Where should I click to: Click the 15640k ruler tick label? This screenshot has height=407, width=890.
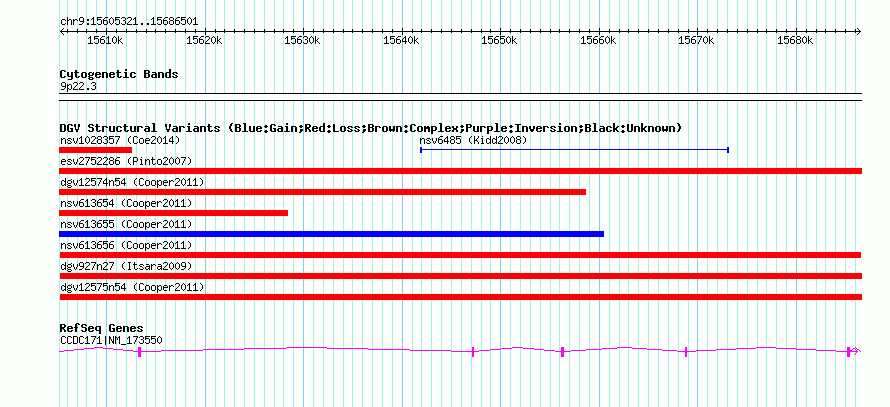[x=401, y=41]
